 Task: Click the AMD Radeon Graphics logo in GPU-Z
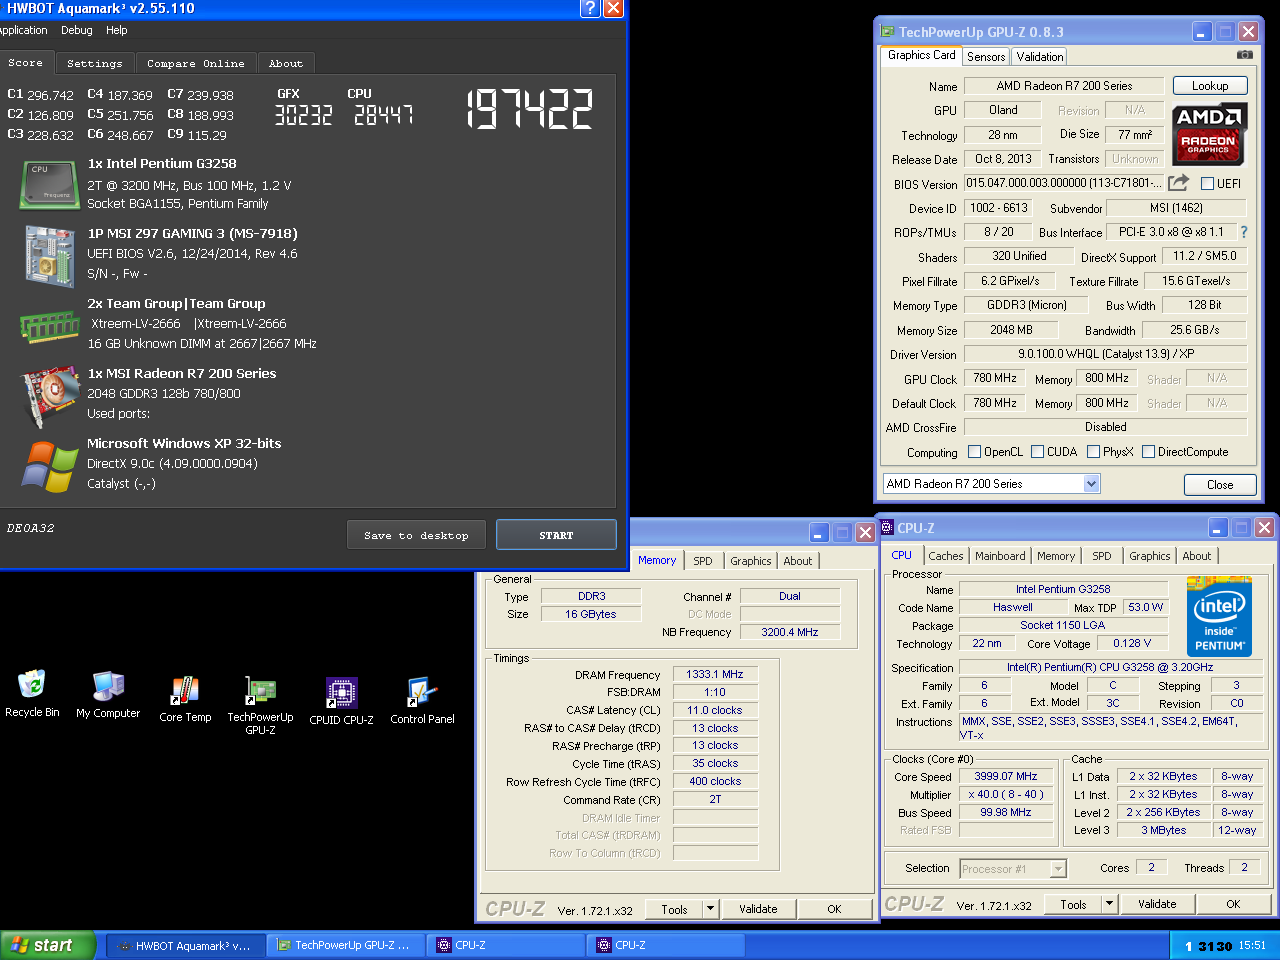coord(1208,132)
